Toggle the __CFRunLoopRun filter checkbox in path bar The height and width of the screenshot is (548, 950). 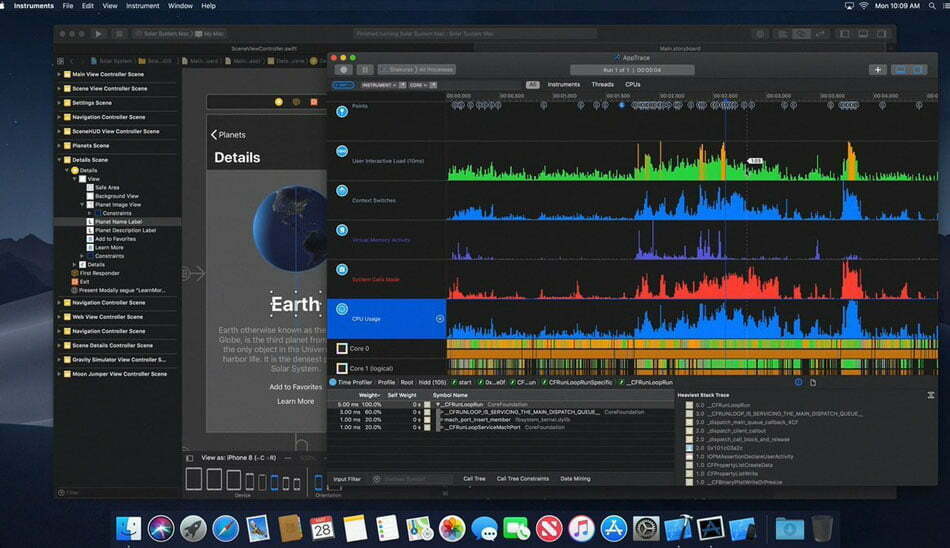[x=621, y=383]
